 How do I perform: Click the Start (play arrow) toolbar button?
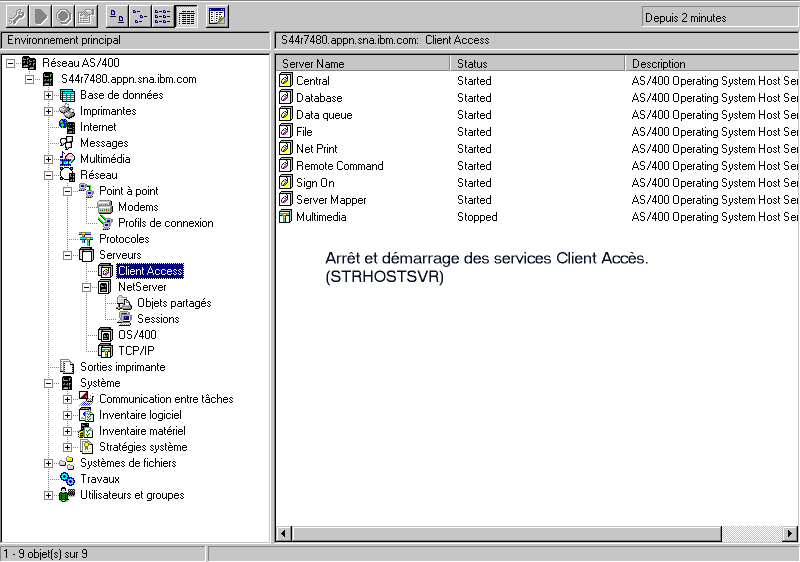(40, 17)
